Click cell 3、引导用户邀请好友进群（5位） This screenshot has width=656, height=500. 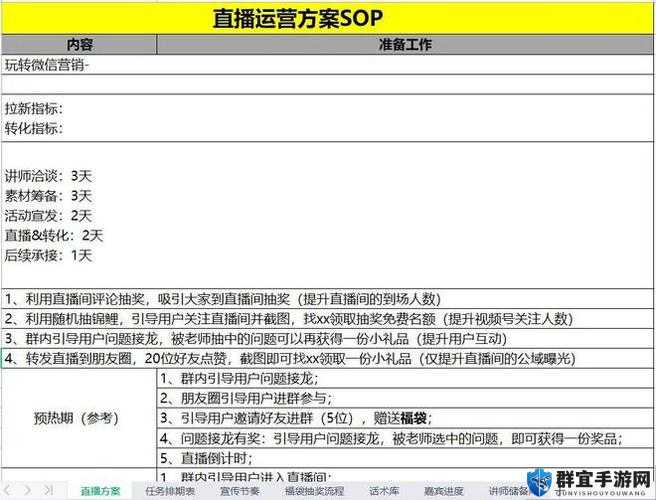405,418
